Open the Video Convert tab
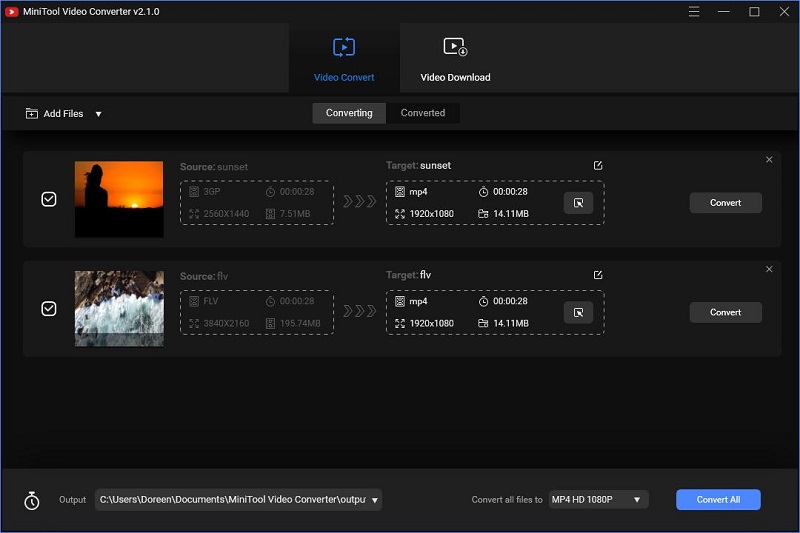Viewport: 800px width, 533px height. pyautogui.click(x=344, y=59)
